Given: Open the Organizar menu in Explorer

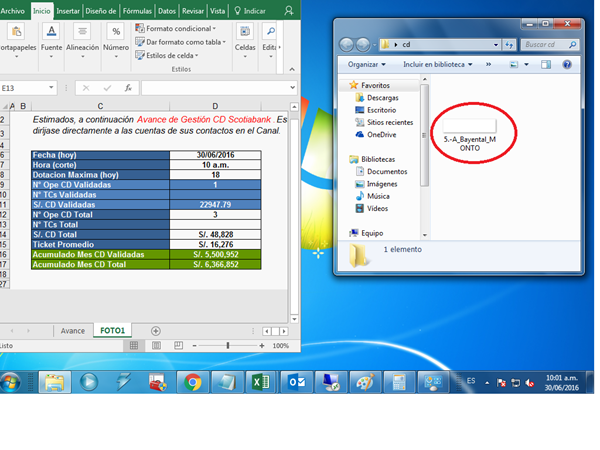Looking at the screenshot, I should pos(366,64).
